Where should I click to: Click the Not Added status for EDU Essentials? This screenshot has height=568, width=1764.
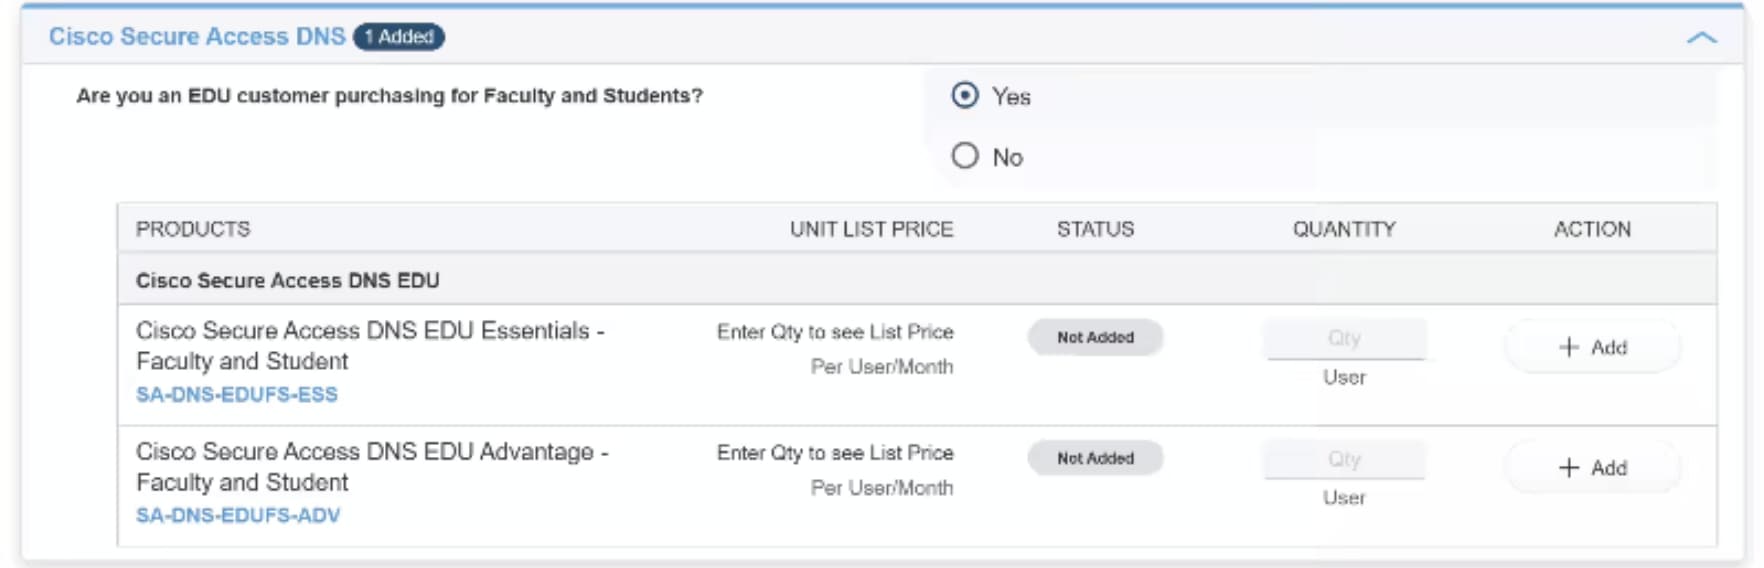pyautogui.click(x=1095, y=337)
